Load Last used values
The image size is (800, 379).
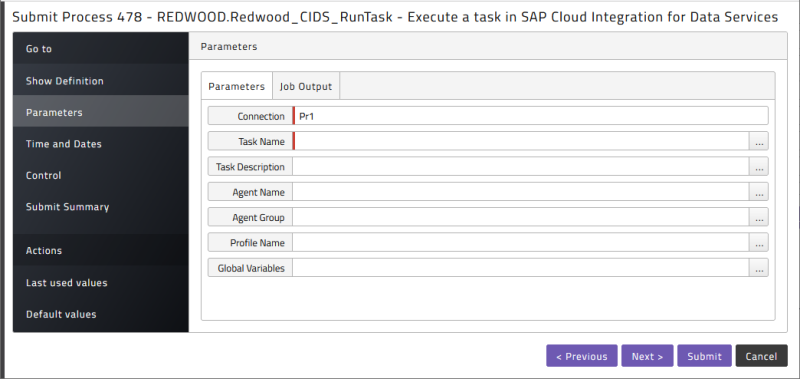click(101, 283)
